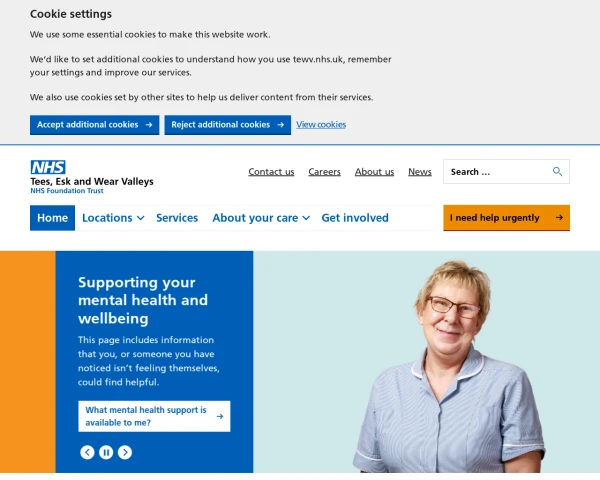Visit the Careers page link

(x=324, y=172)
